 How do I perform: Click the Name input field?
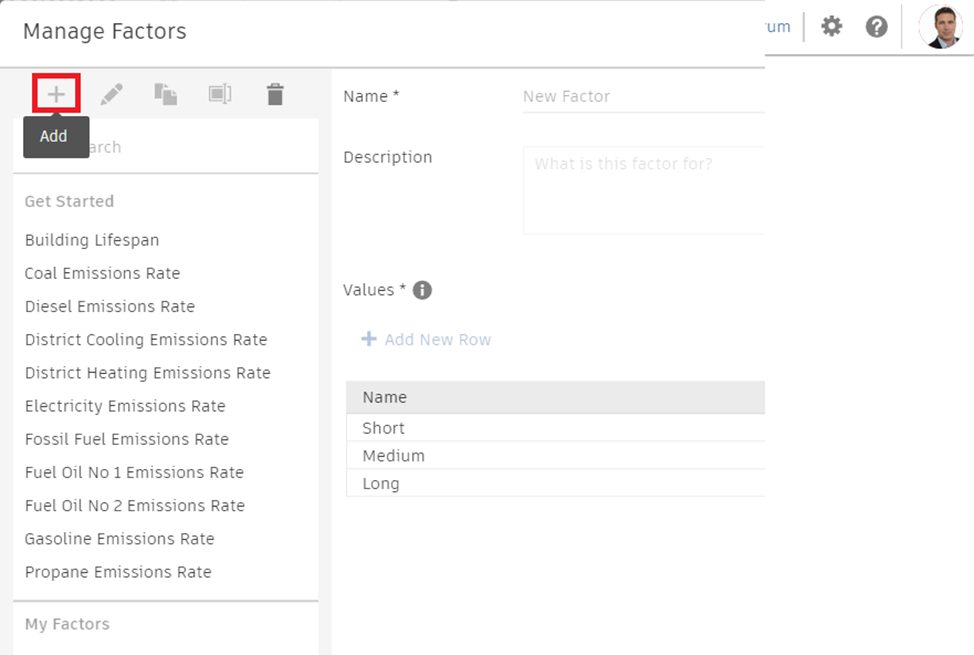(642, 97)
